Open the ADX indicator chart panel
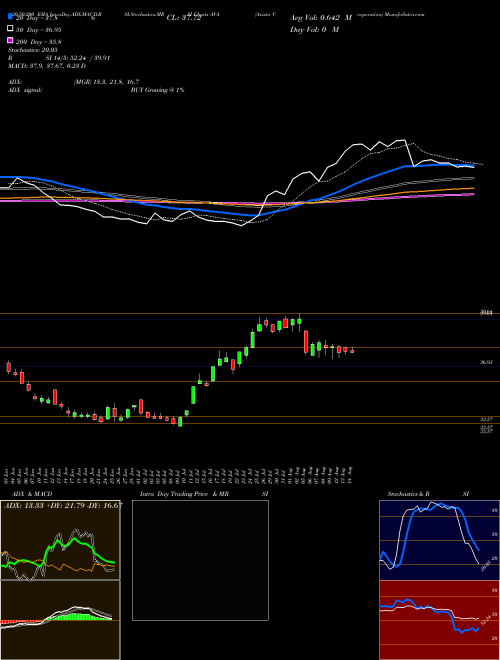This screenshot has height=660, width=500. [x=60, y=540]
